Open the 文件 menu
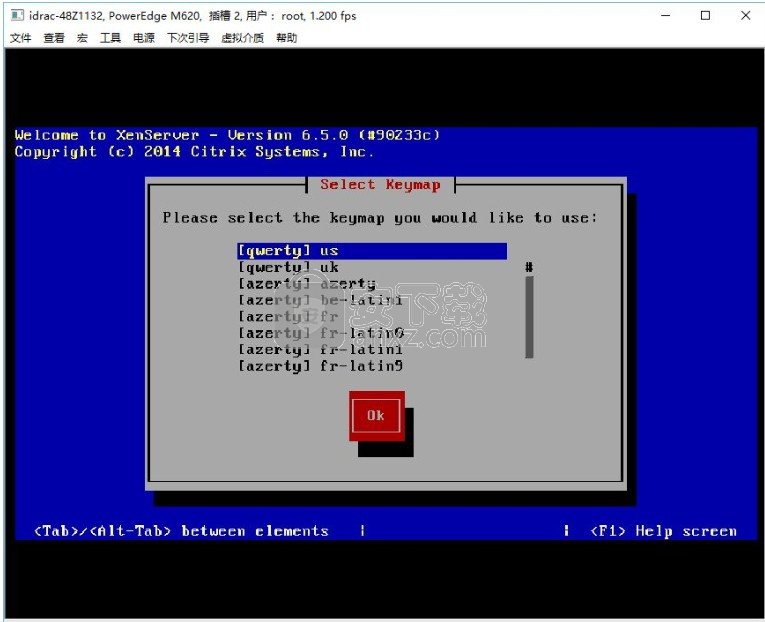 click(x=20, y=38)
